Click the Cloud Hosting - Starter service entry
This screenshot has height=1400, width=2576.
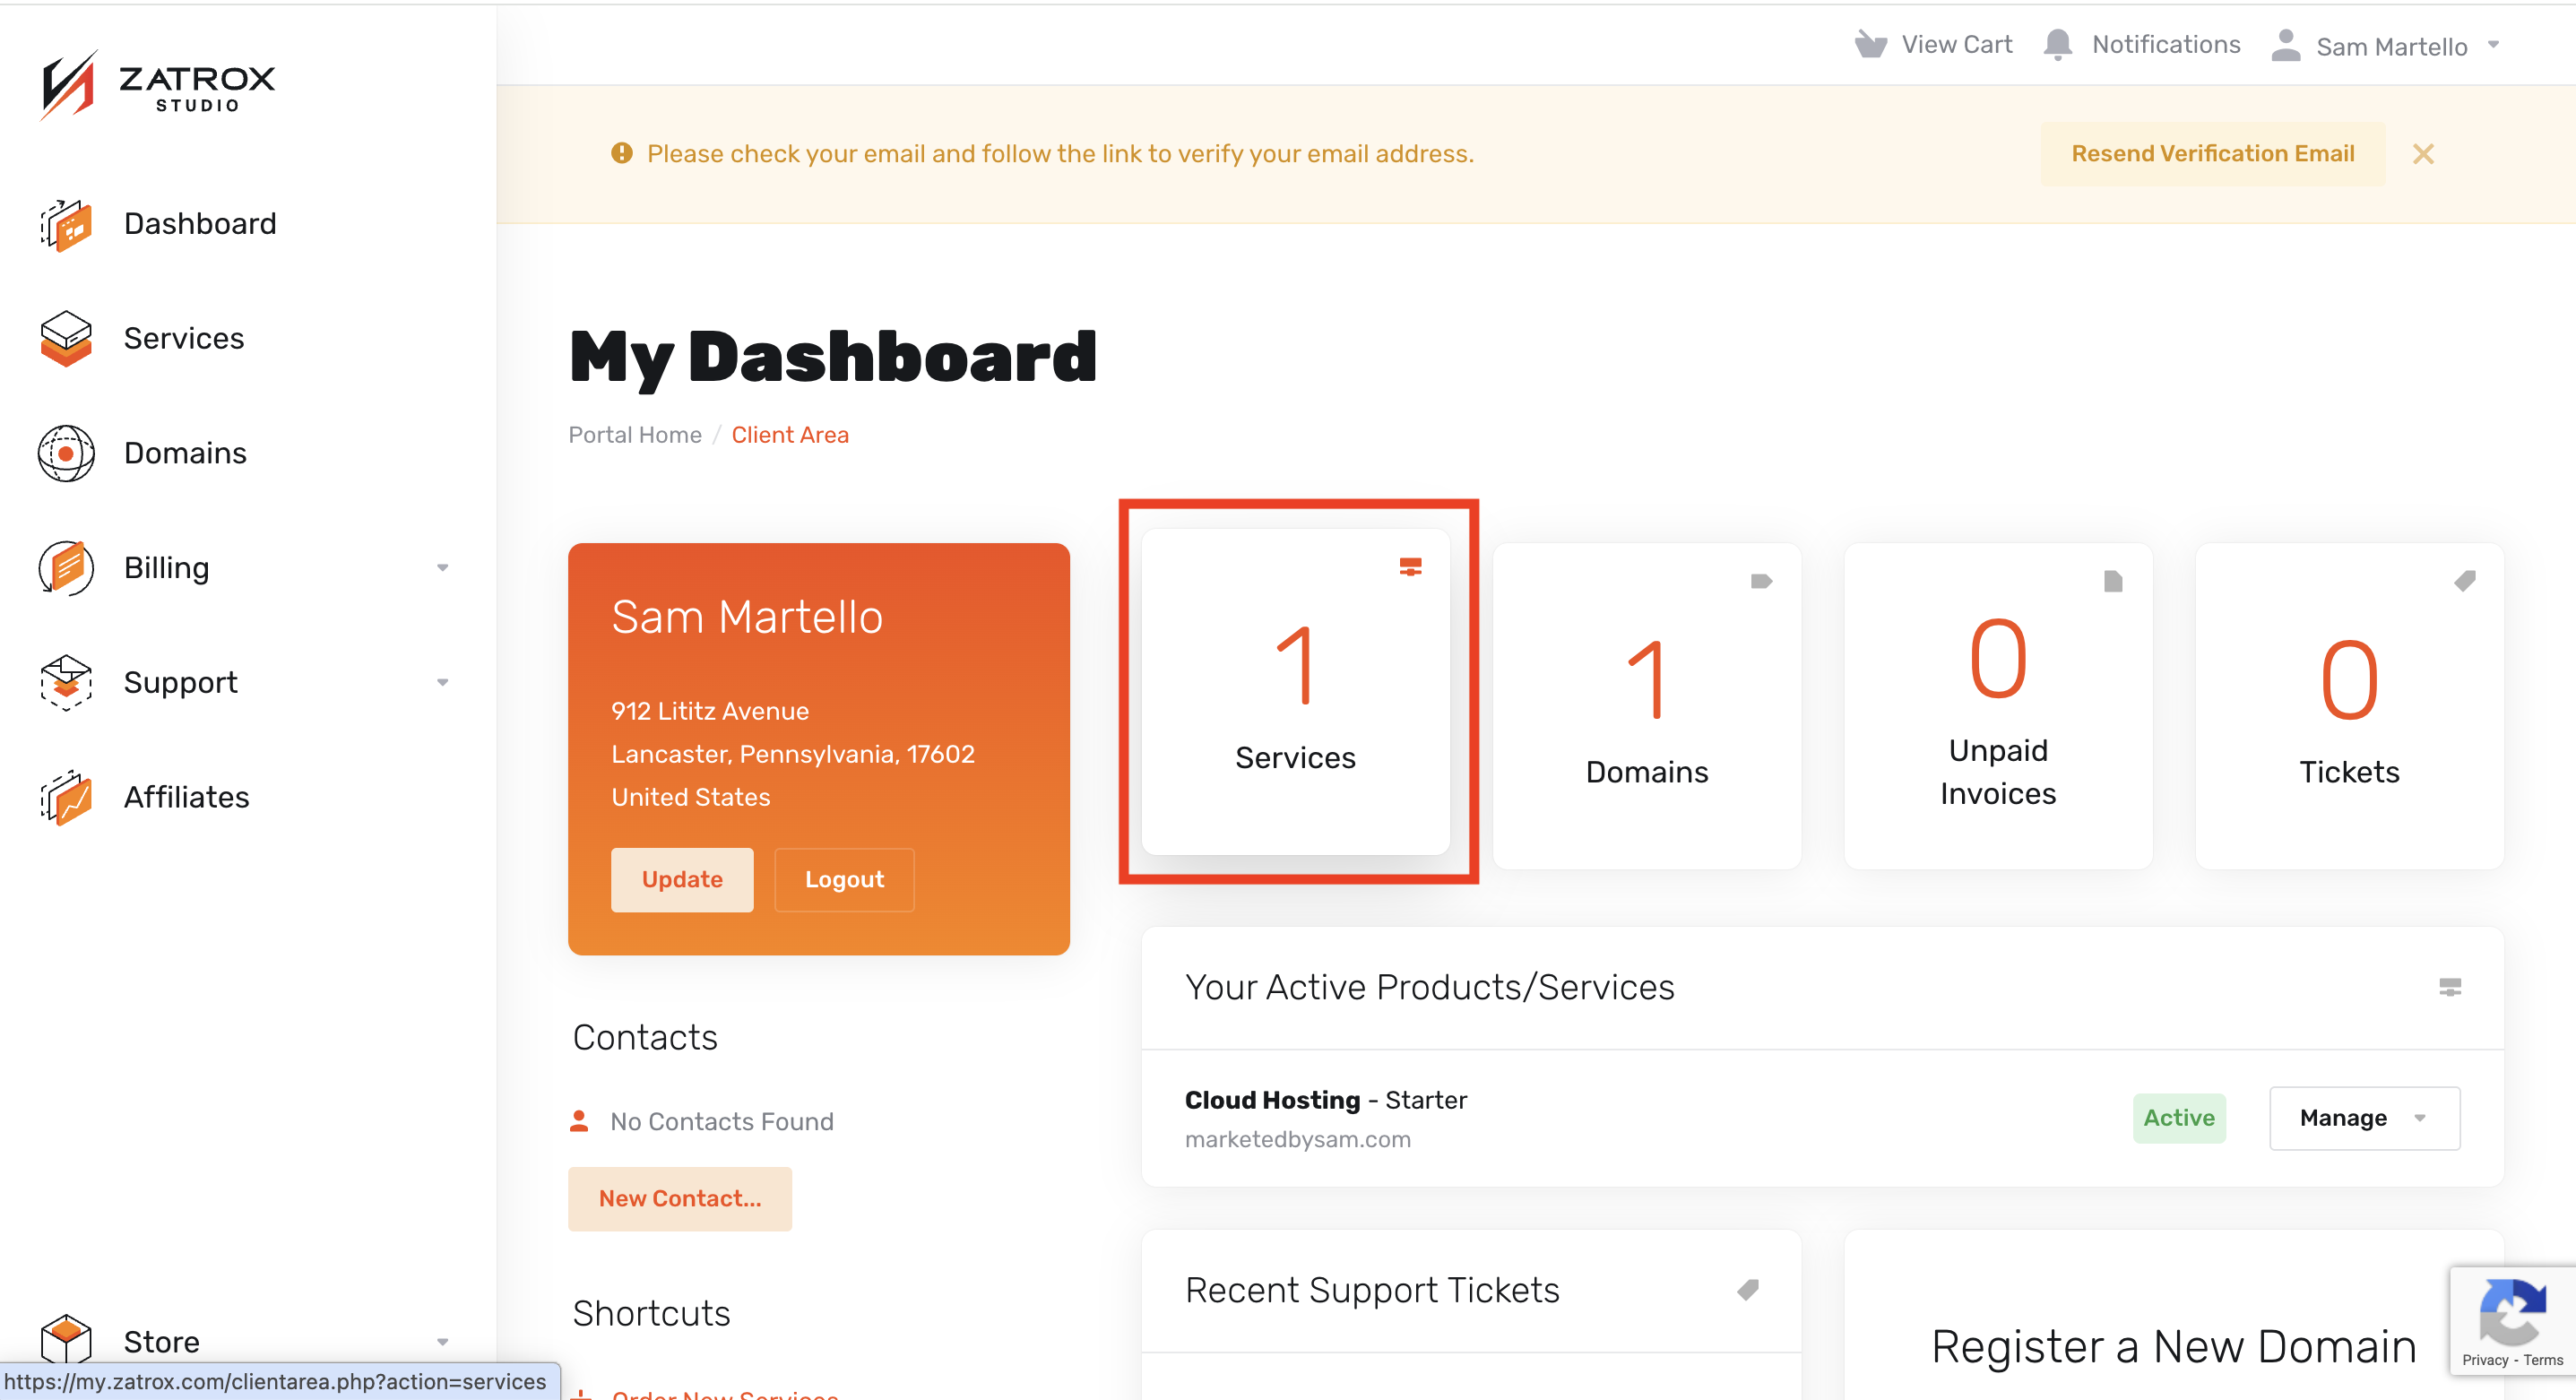click(1325, 1100)
